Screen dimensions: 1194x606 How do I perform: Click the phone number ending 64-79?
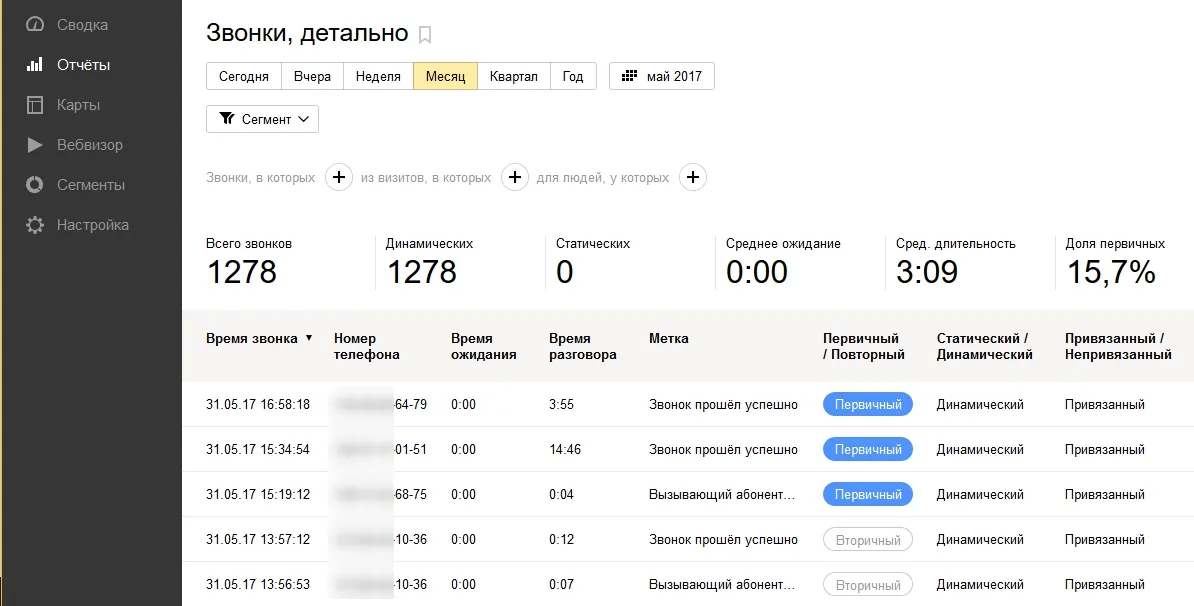pos(380,404)
